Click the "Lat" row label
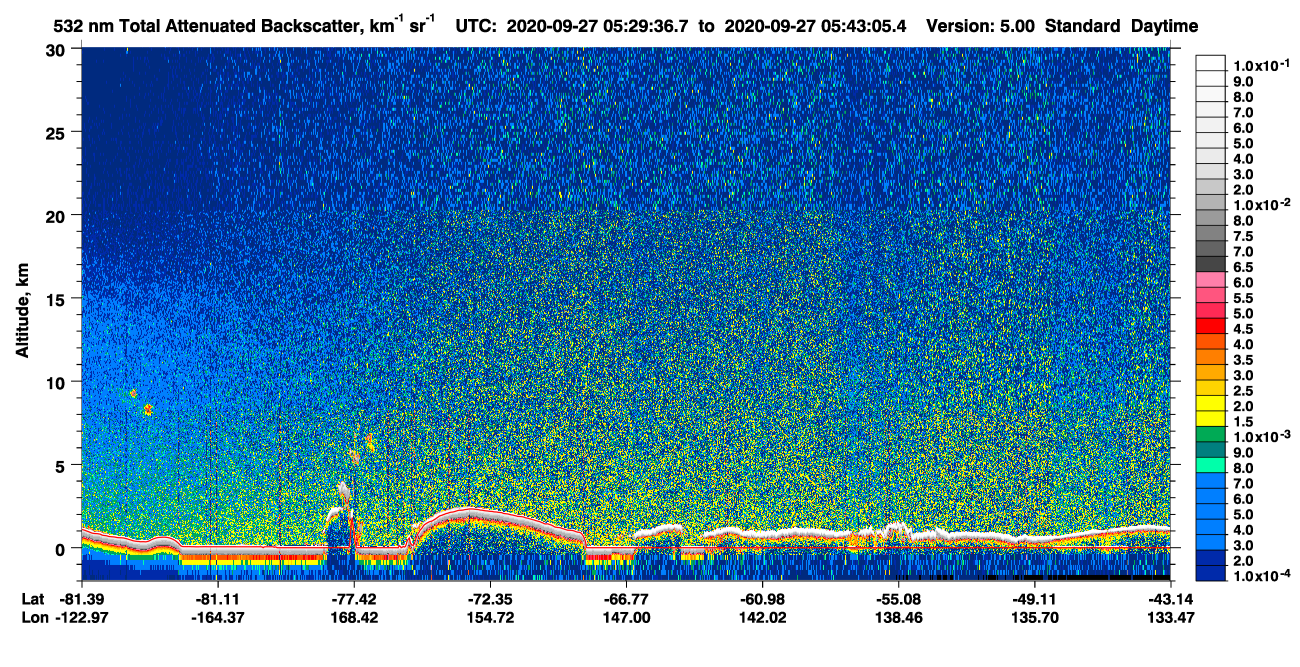 pyautogui.click(x=31, y=598)
